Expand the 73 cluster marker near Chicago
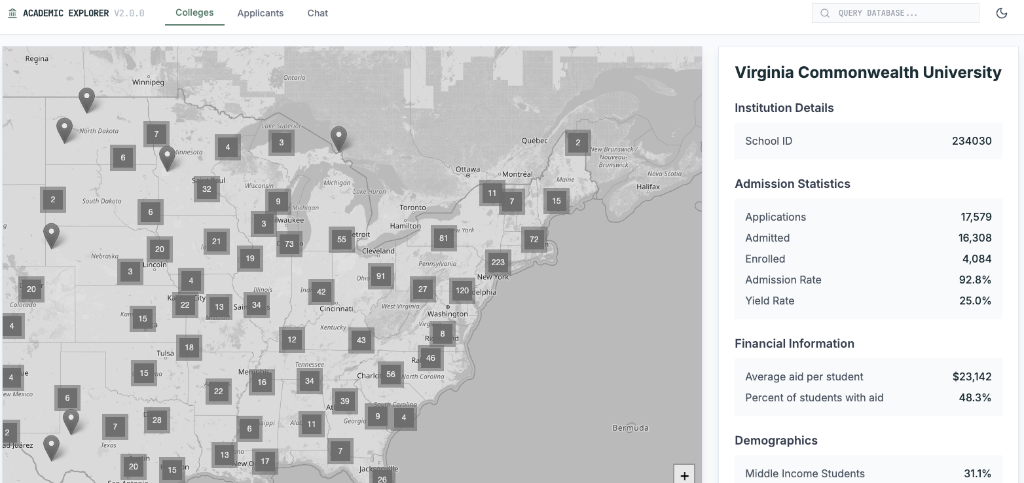The height and width of the screenshot is (483, 1024). click(289, 244)
